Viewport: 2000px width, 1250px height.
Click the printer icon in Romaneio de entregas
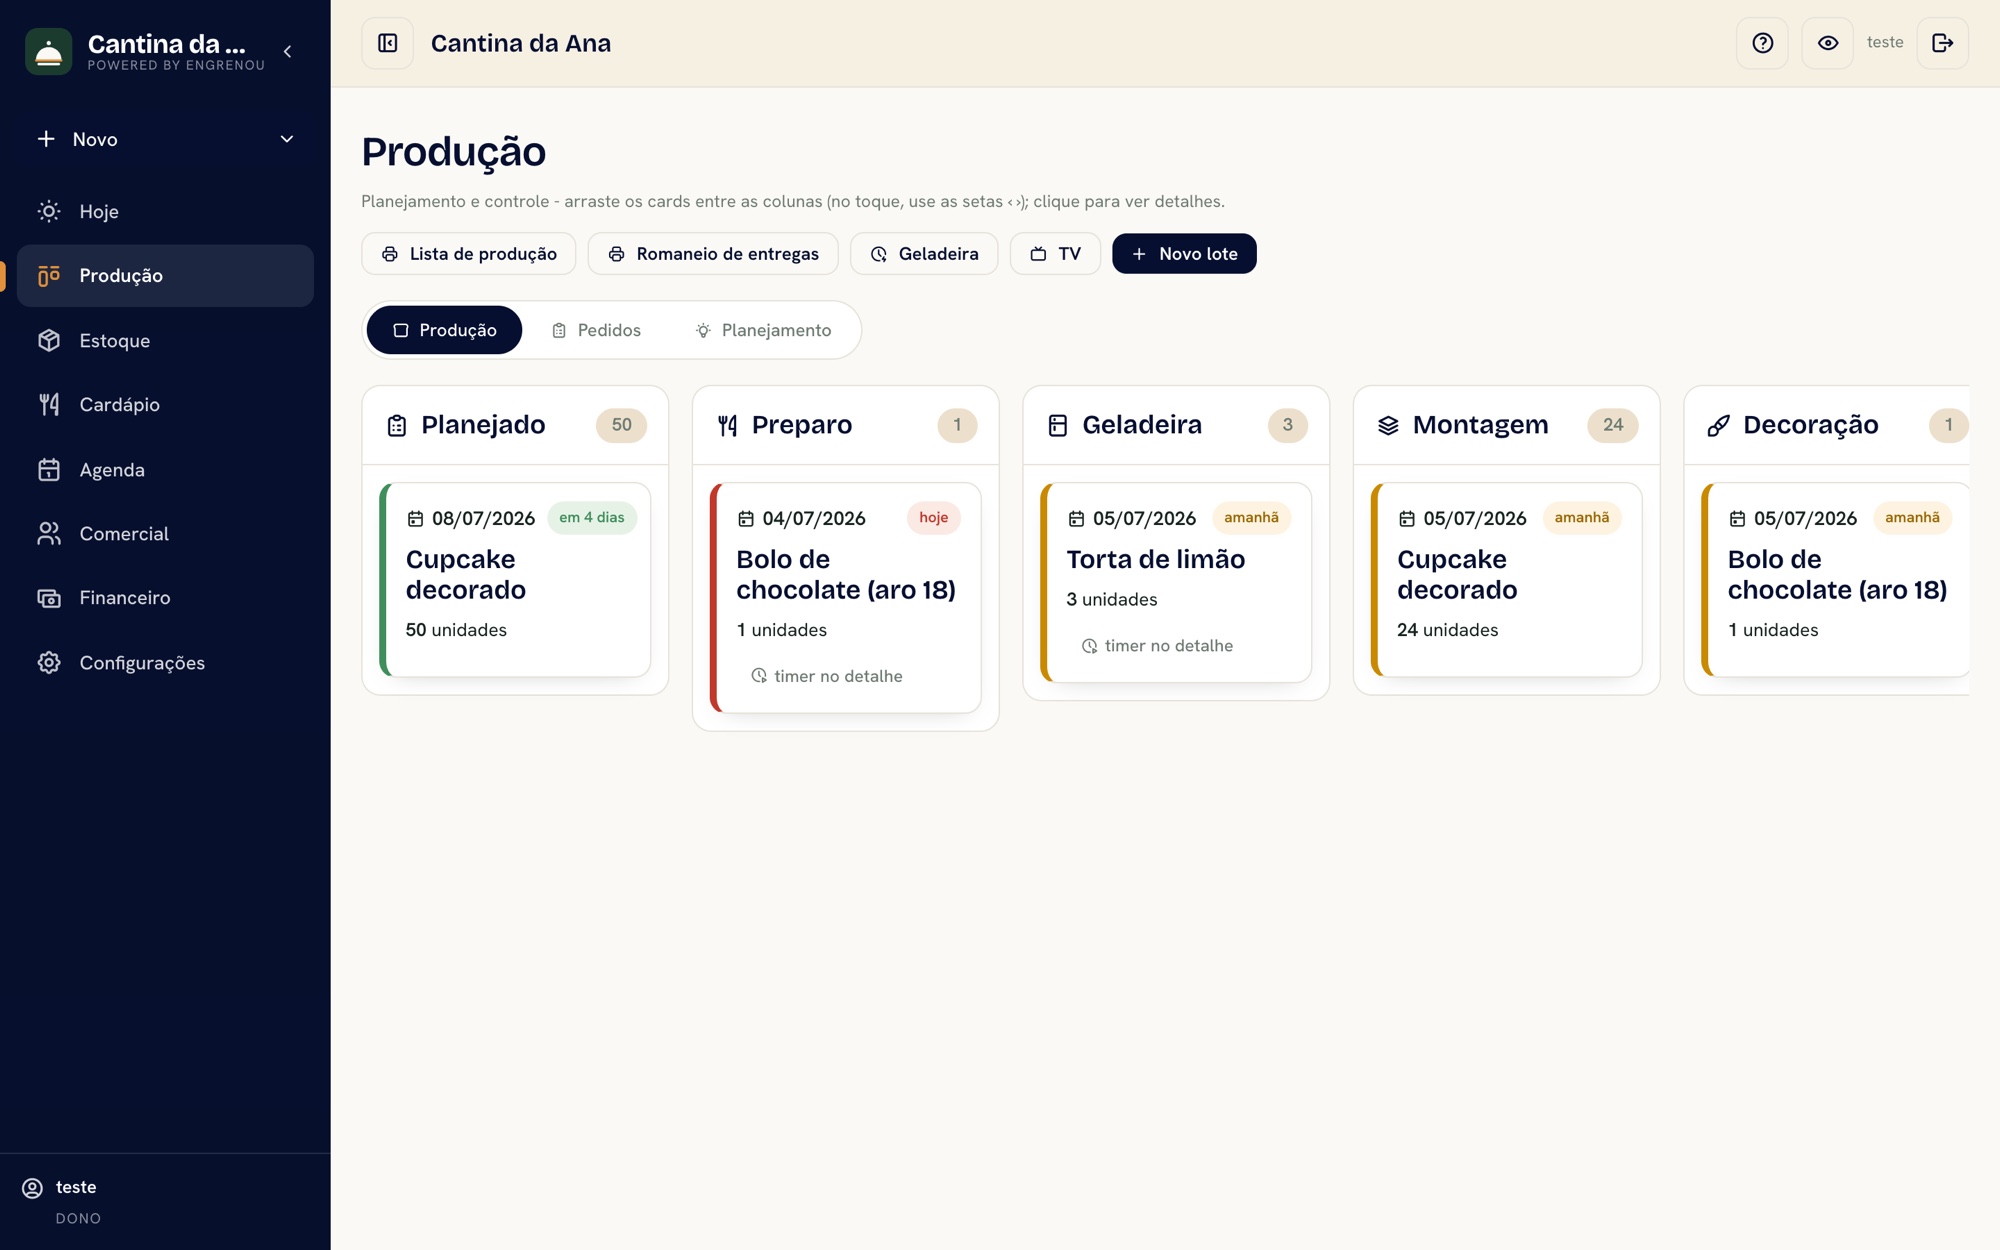617,254
